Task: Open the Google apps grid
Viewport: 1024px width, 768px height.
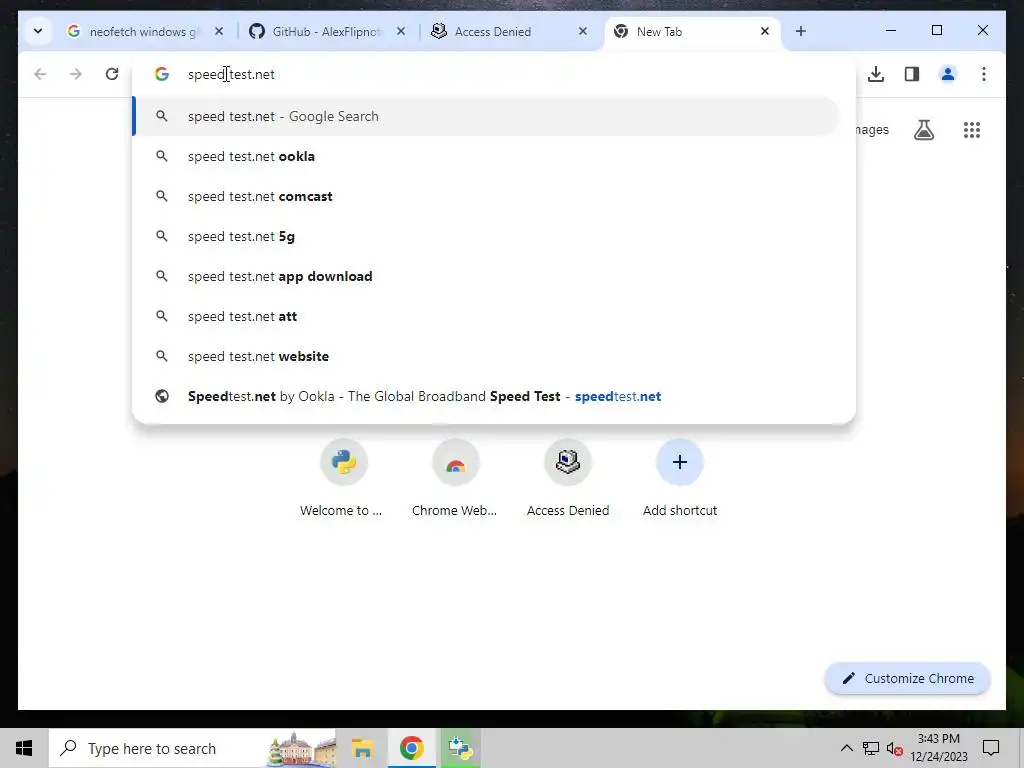Action: point(972,129)
